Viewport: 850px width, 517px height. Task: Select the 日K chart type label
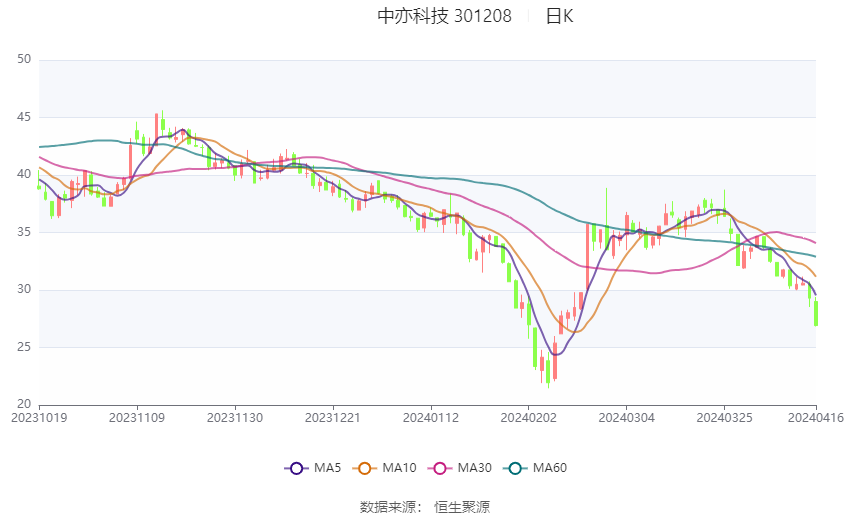coord(559,16)
